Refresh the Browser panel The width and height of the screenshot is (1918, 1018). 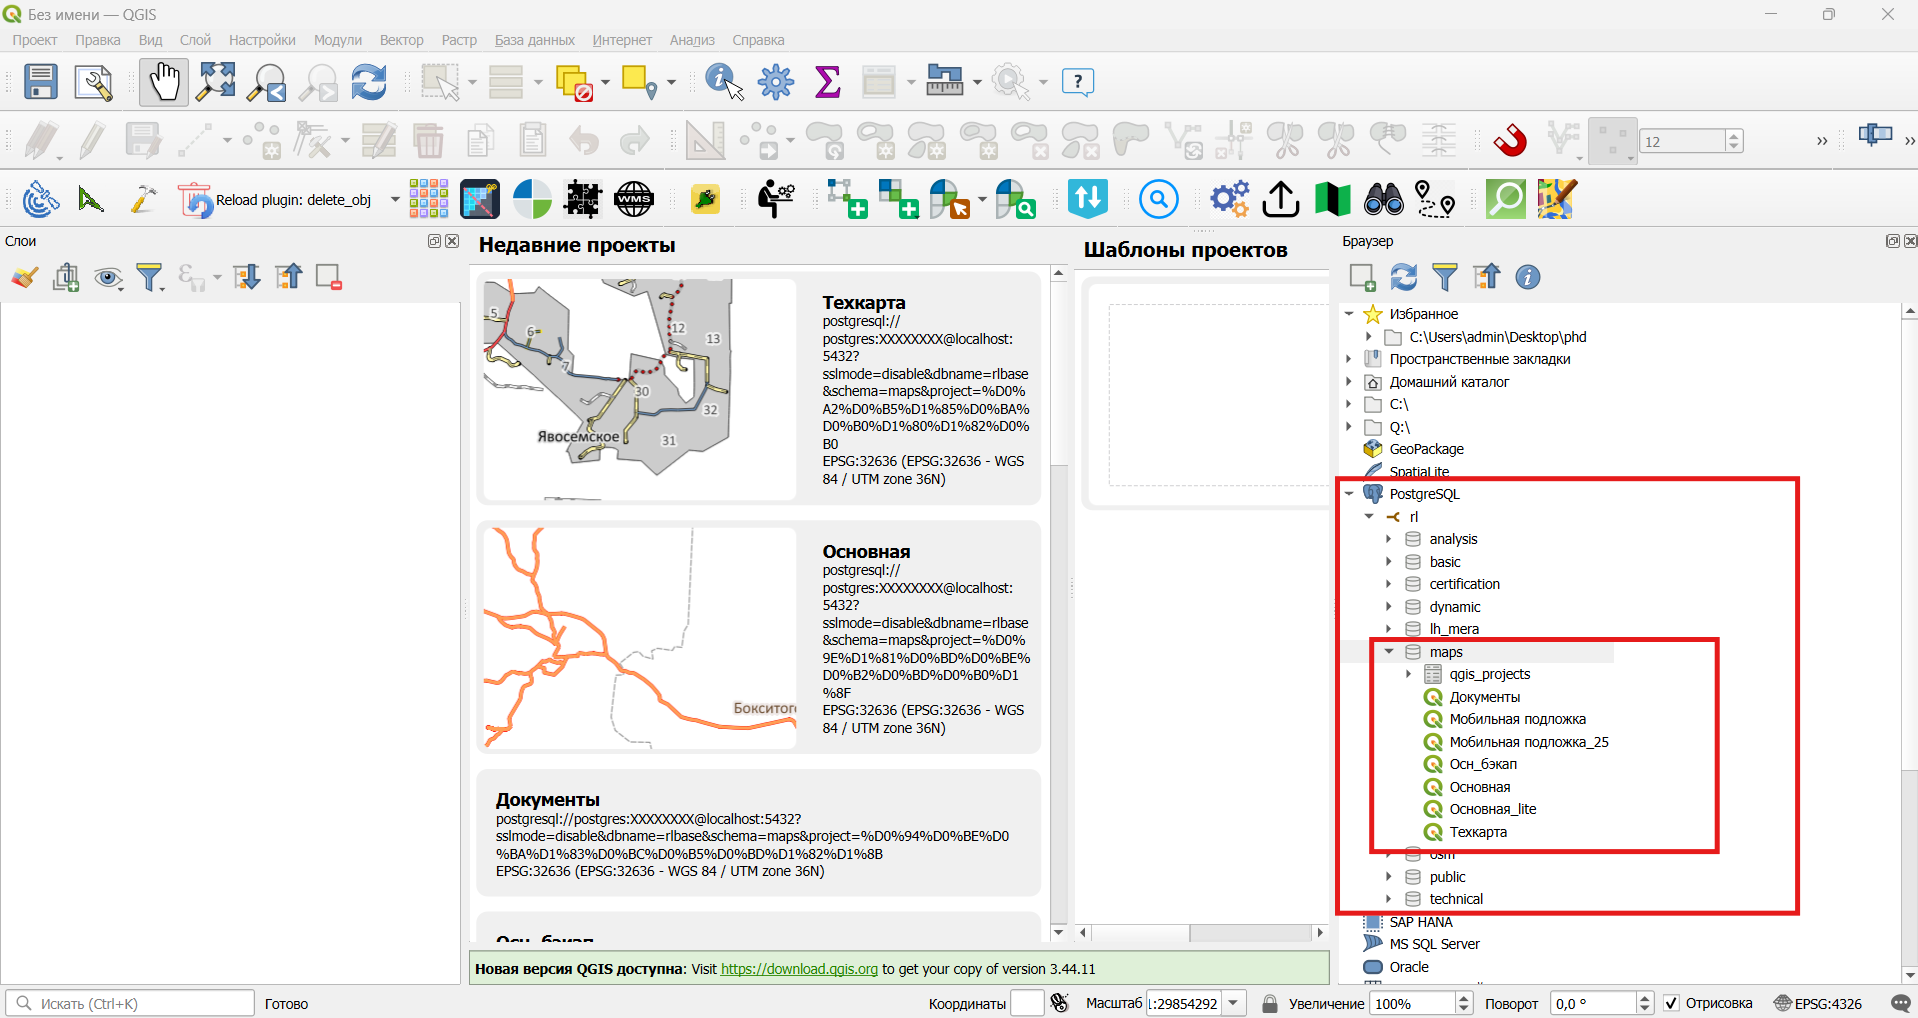[x=1404, y=277]
